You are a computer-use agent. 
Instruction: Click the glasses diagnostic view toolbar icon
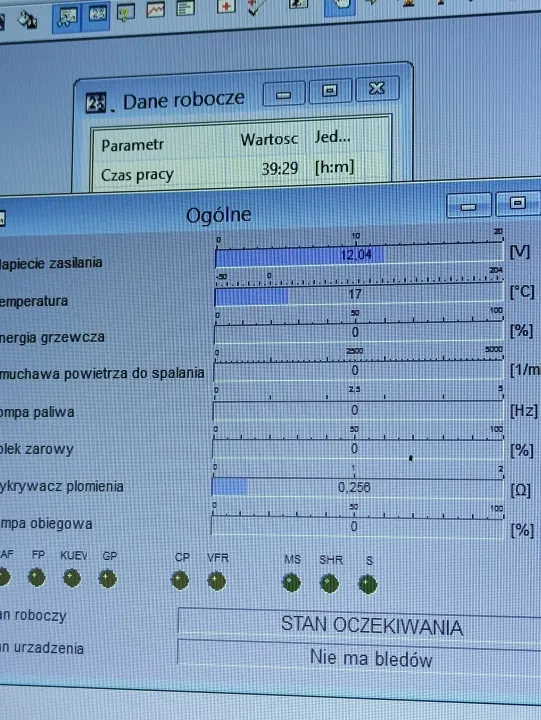[68, 19]
